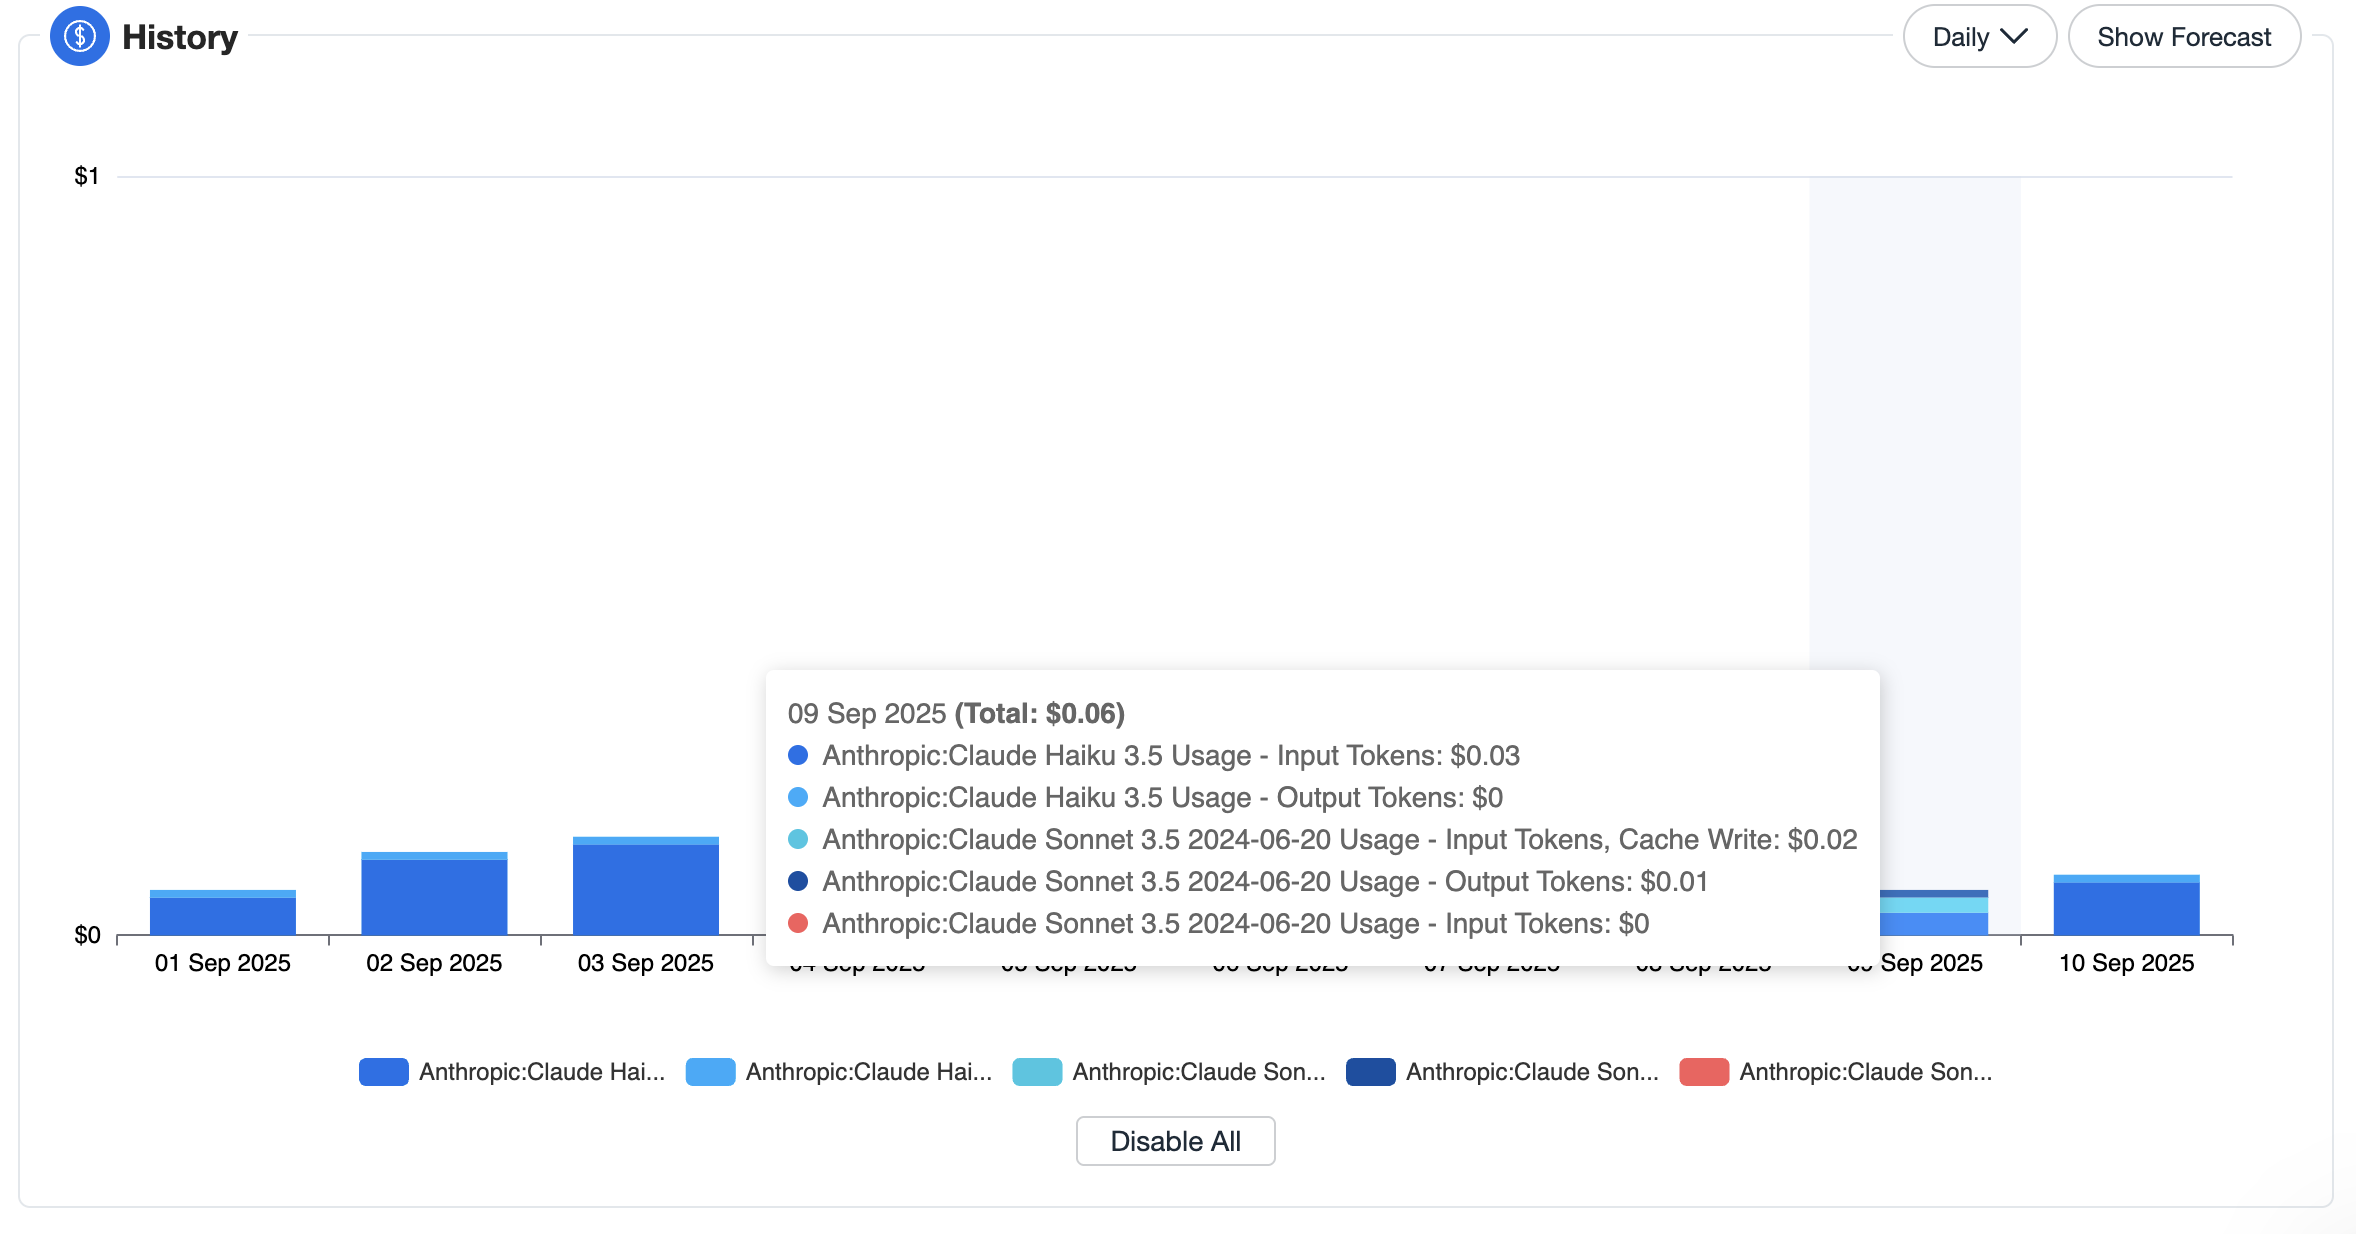
Task: Click the chevron arrow beside Daily
Action: pyautogui.click(x=2014, y=36)
